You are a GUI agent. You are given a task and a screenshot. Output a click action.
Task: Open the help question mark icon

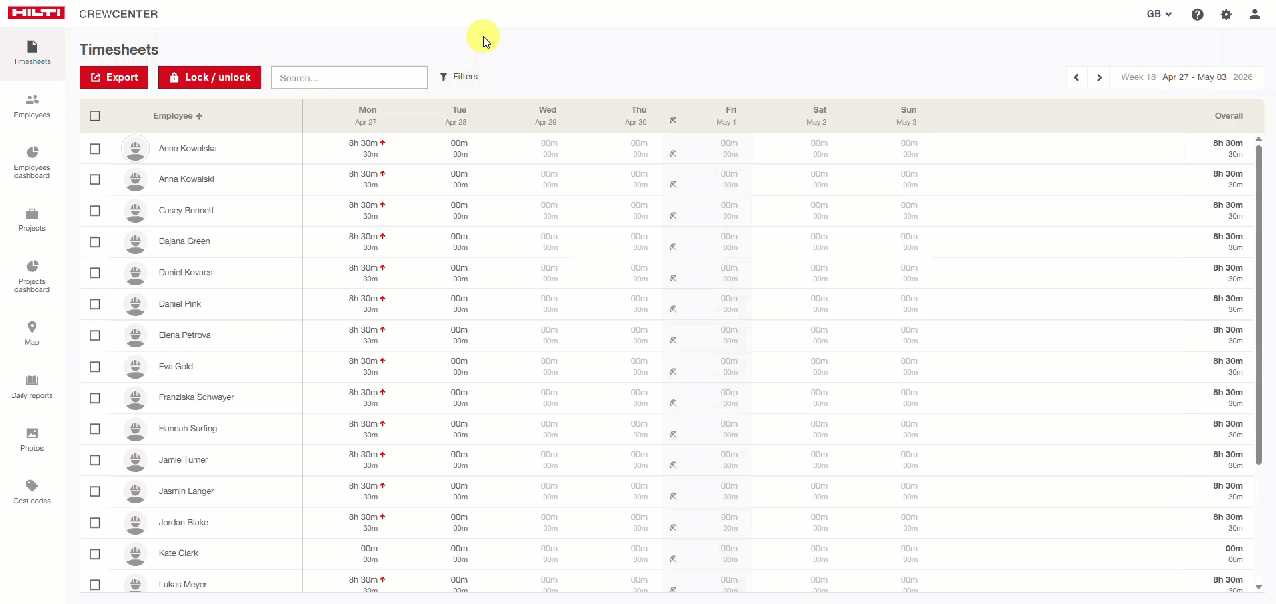tap(1197, 15)
